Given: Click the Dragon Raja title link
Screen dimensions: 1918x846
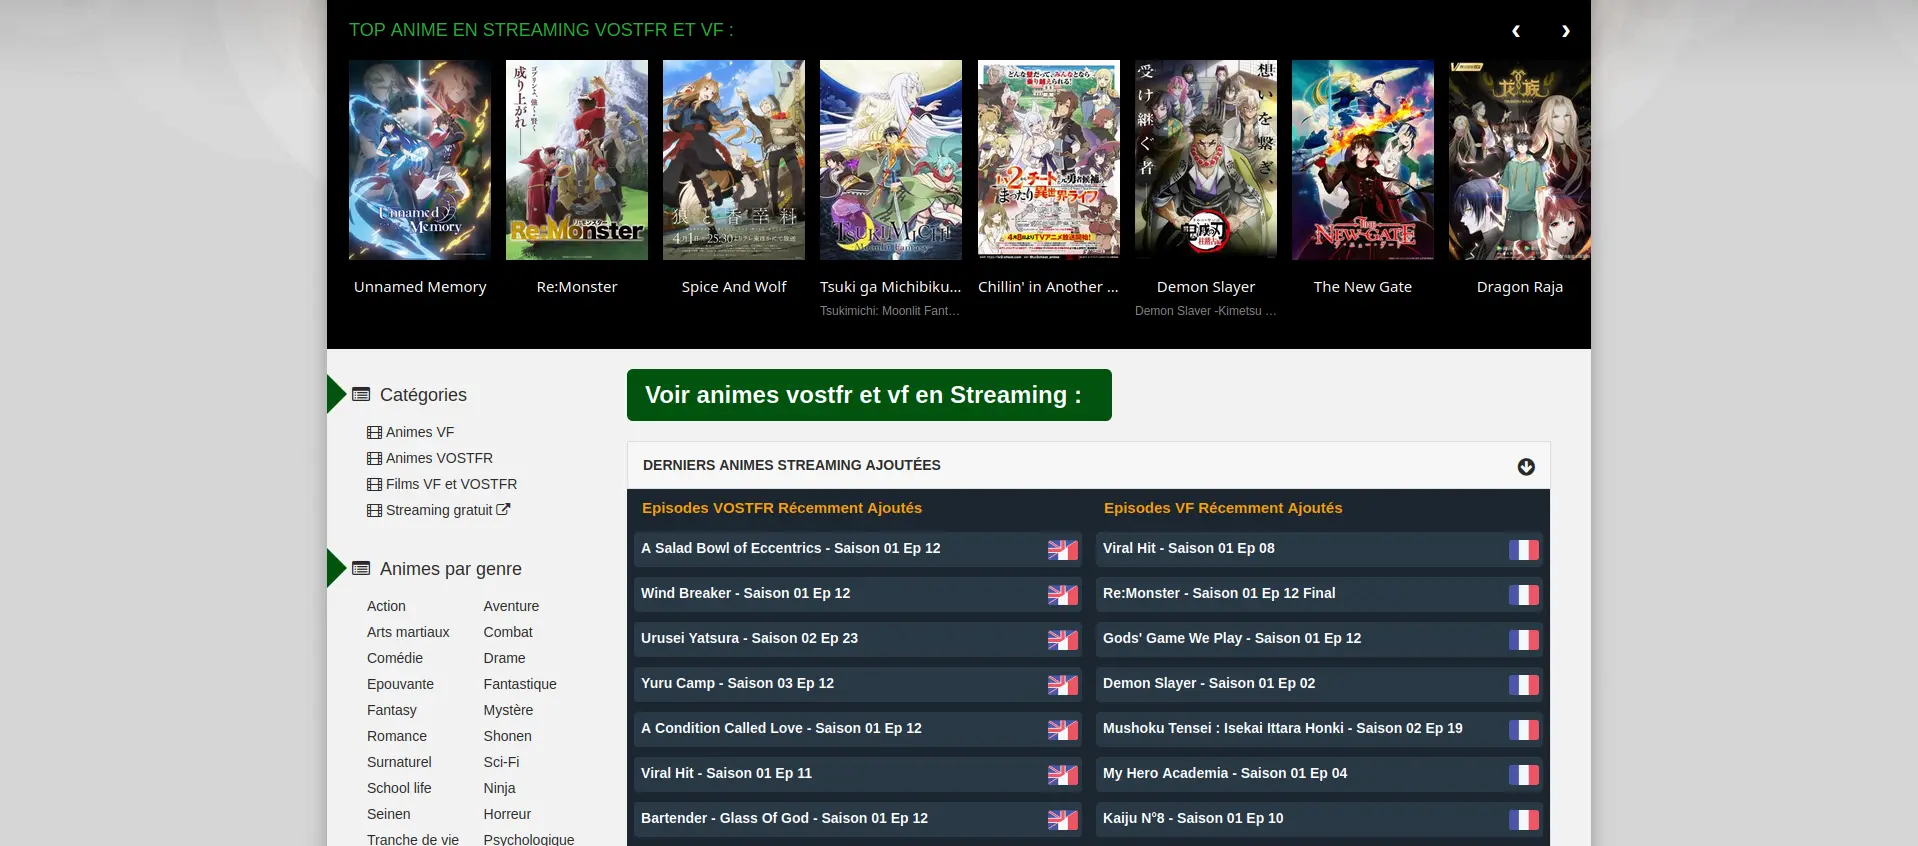Looking at the screenshot, I should point(1520,287).
